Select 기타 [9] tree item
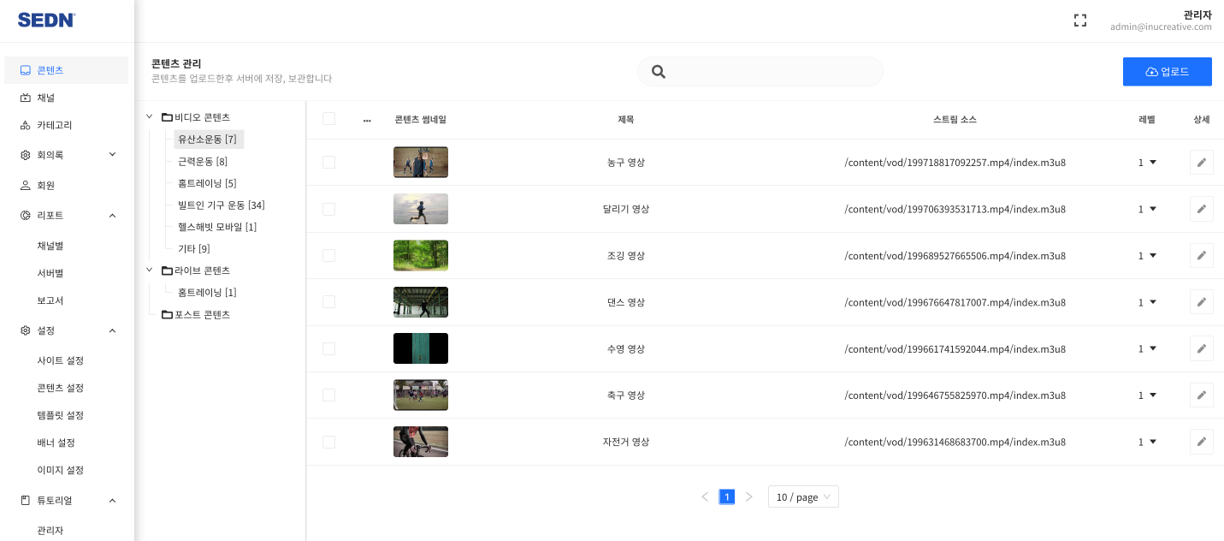This screenshot has height=541, width=1224. point(194,249)
